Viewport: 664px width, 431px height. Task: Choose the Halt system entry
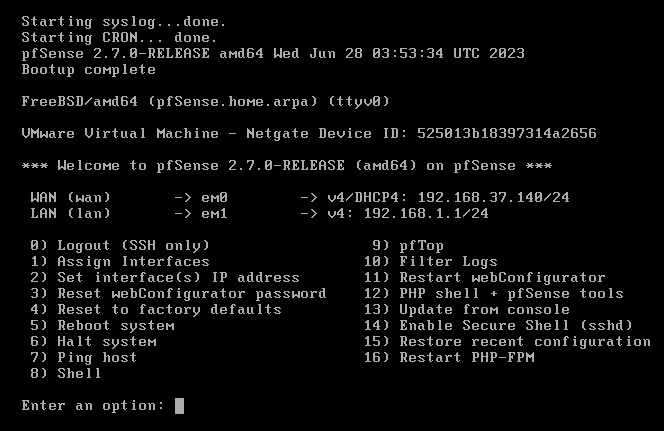point(106,341)
